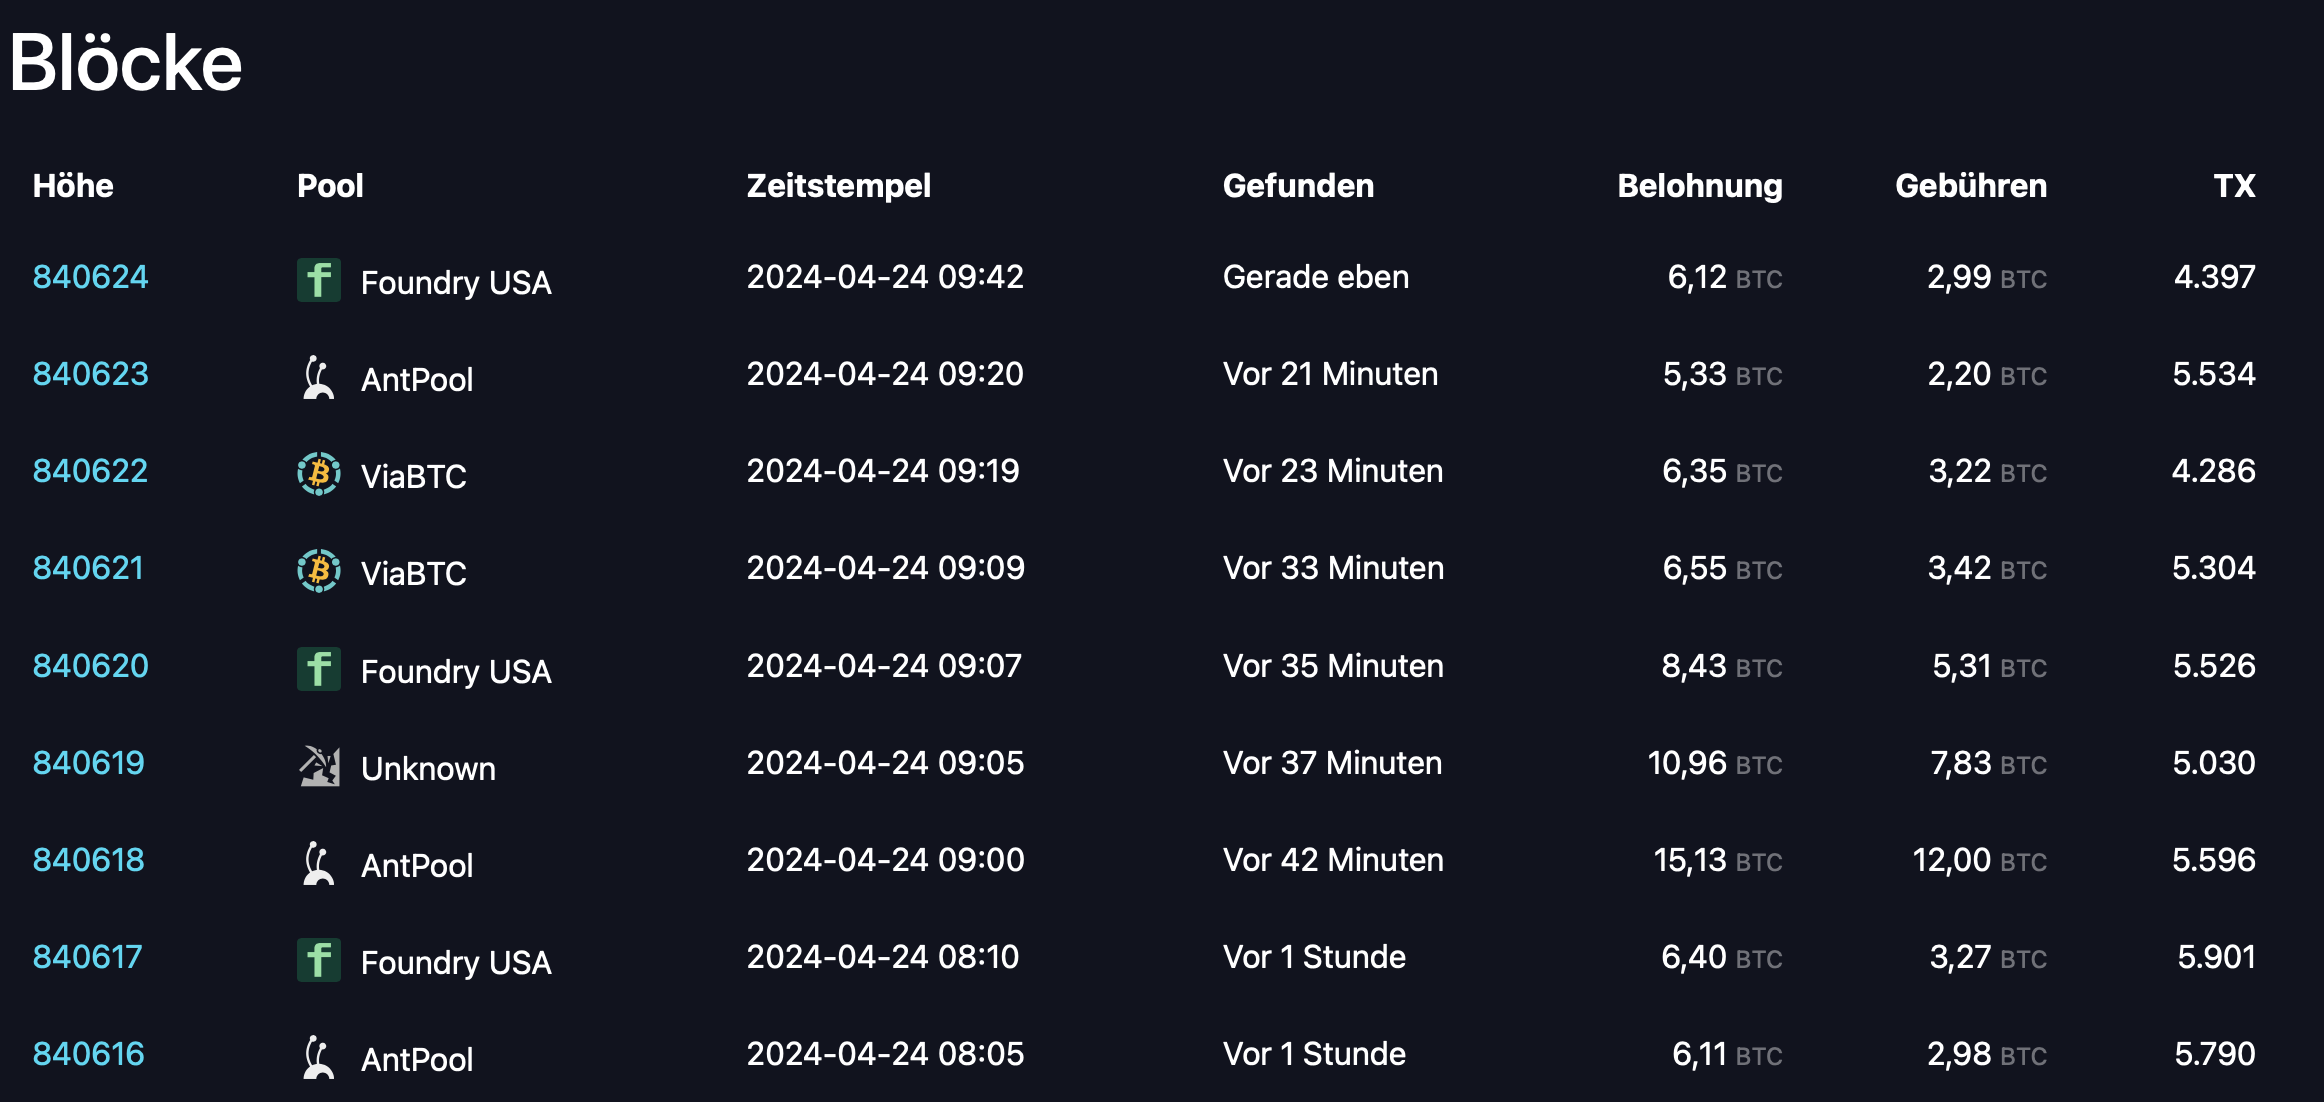
Task: Click the Unknown pool name
Action: [428, 768]
